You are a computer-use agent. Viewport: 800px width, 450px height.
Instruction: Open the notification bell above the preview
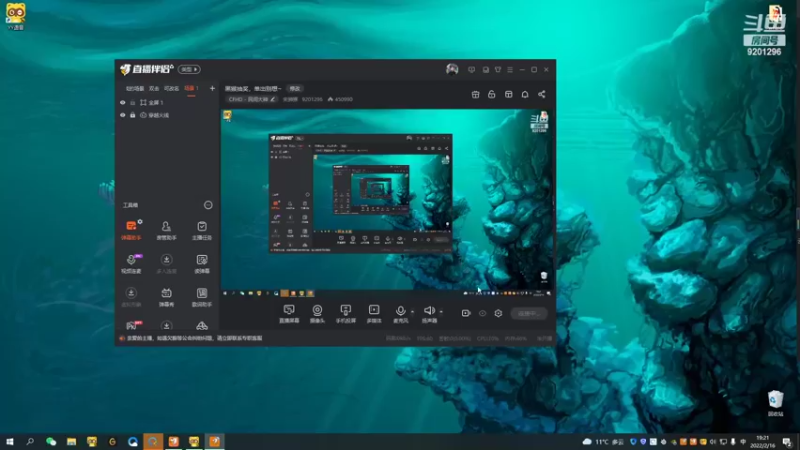pos(524,94)
